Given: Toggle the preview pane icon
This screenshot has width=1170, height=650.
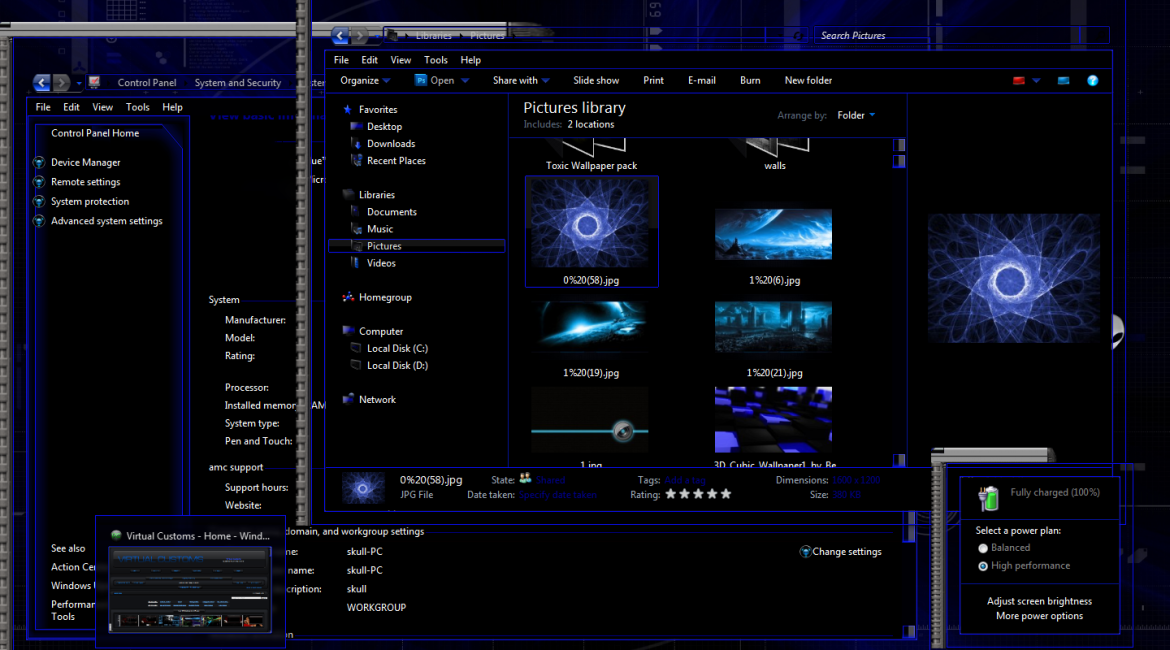Looking at the screenshot, I should click(1064, 81).
